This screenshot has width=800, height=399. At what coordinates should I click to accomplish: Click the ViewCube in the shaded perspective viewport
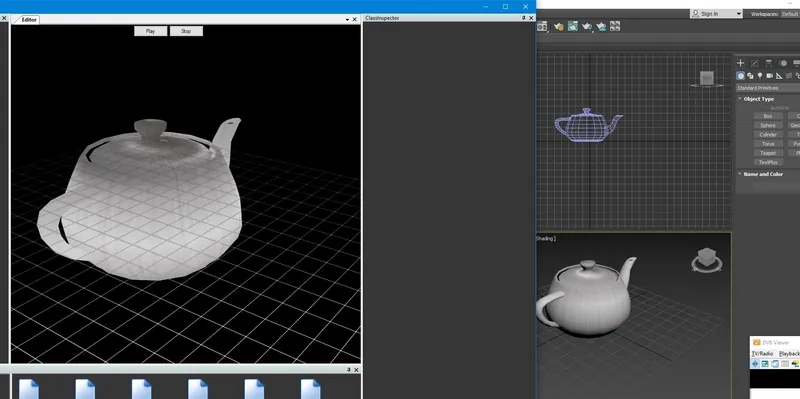pyautogui.click(x=706, y=258)
